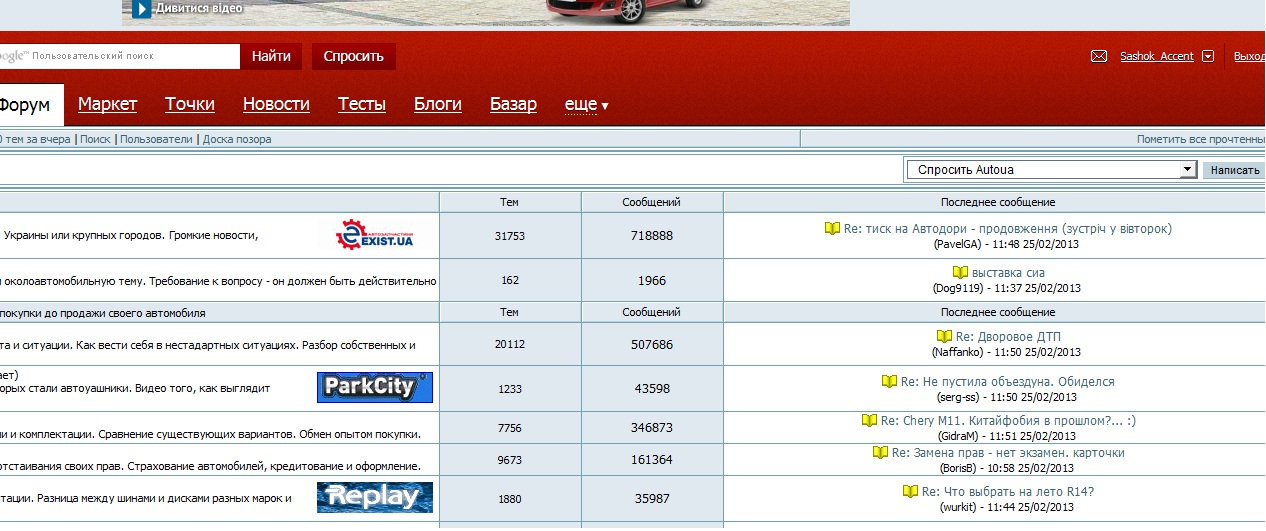Click the book icon beside 'Re: Дворовое ДТП'
The width and height of the screenshot is (1266, 531).
click(944, 337)
